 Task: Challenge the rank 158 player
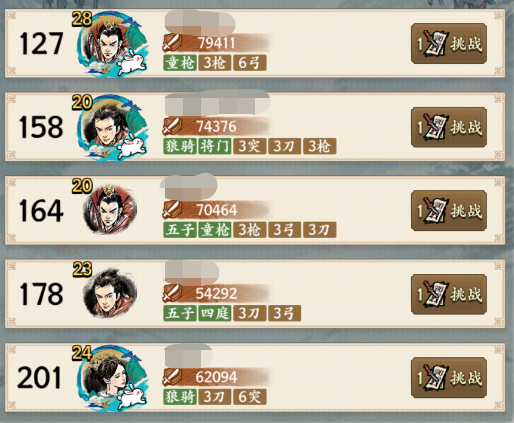click(x=449, y=127)
